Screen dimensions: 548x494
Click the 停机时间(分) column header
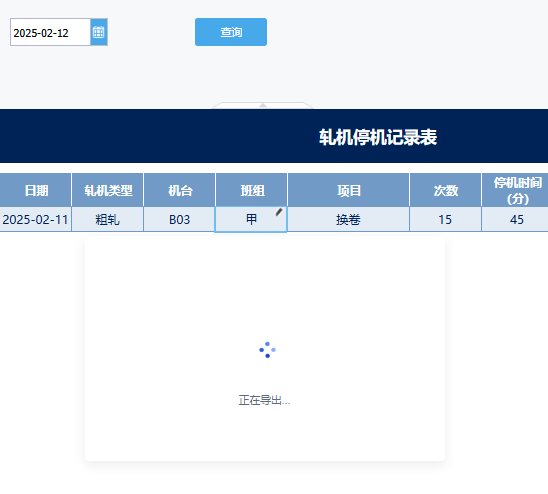[x=515, y=190]
